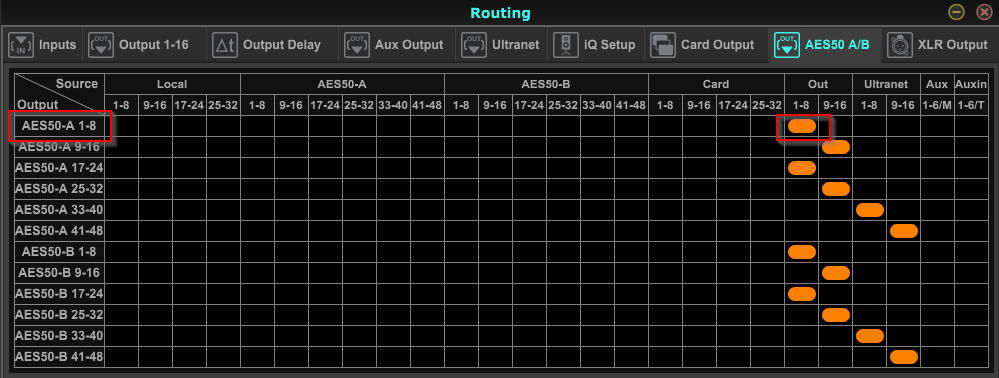
Task: Route Local 25-32 to AES50-B 41-48 cell
Action: (x=224, y=357)
